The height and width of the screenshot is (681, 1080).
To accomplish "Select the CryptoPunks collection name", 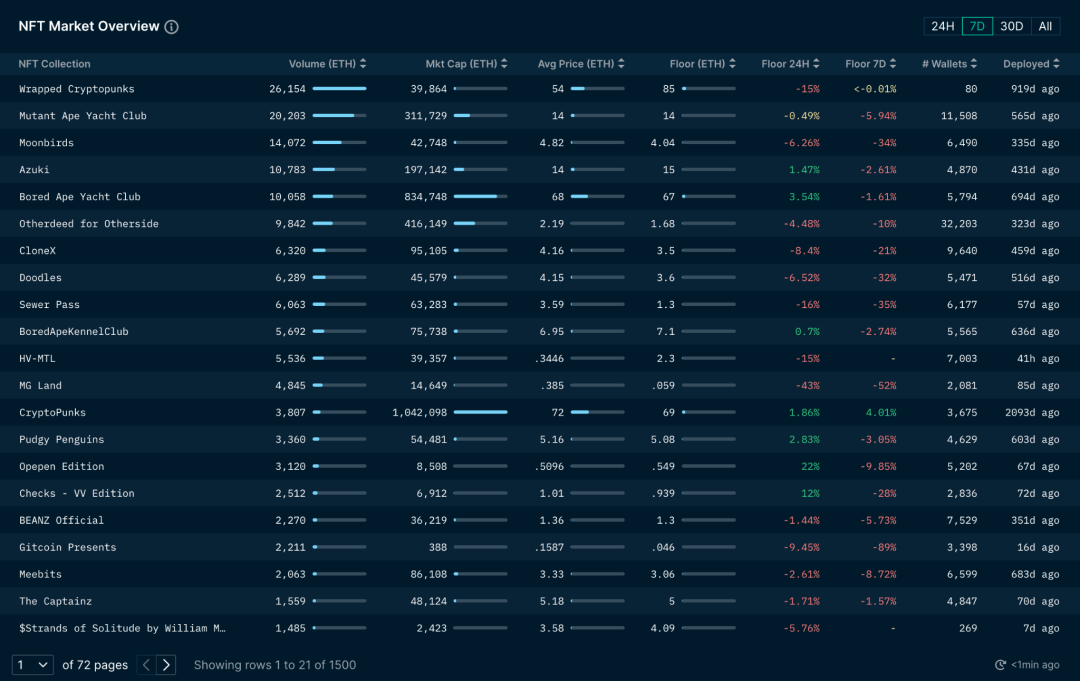I will 52,412.
